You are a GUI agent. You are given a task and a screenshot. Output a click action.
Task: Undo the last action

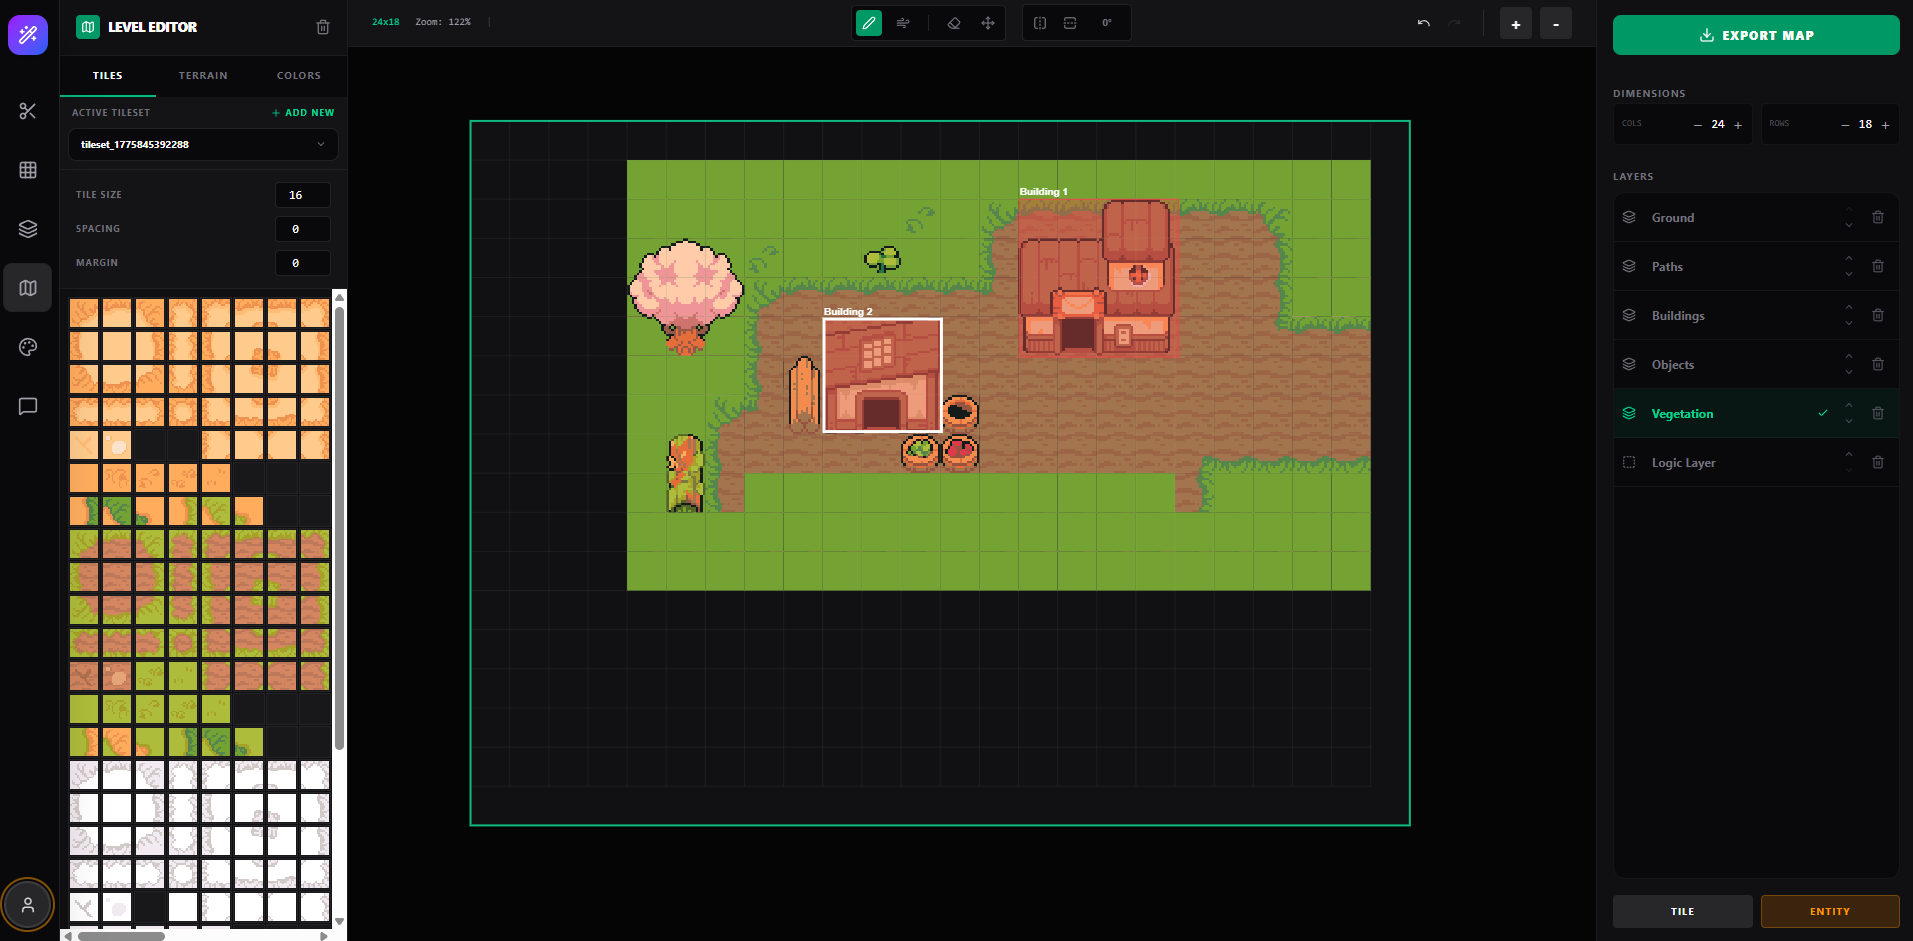pos(1424,23)
